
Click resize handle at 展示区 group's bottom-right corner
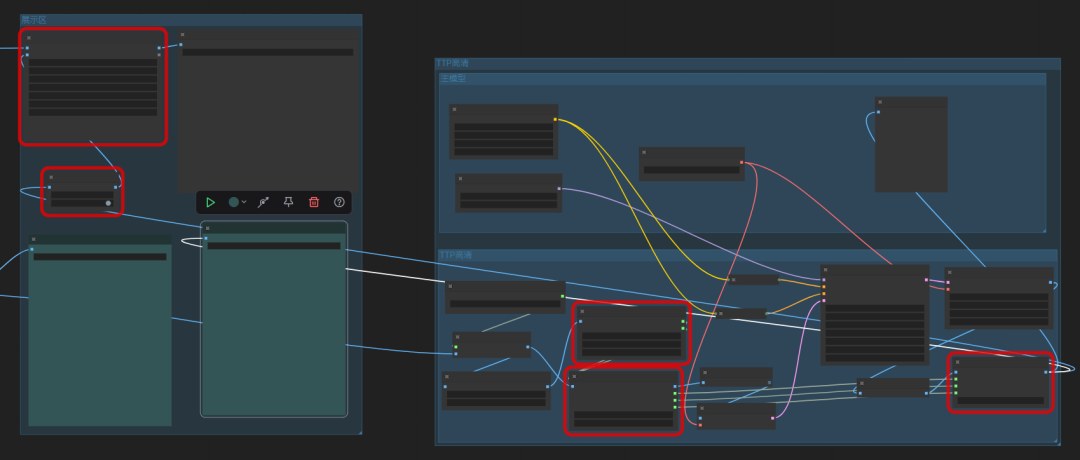pyautogui.click(x=358, y=431)
